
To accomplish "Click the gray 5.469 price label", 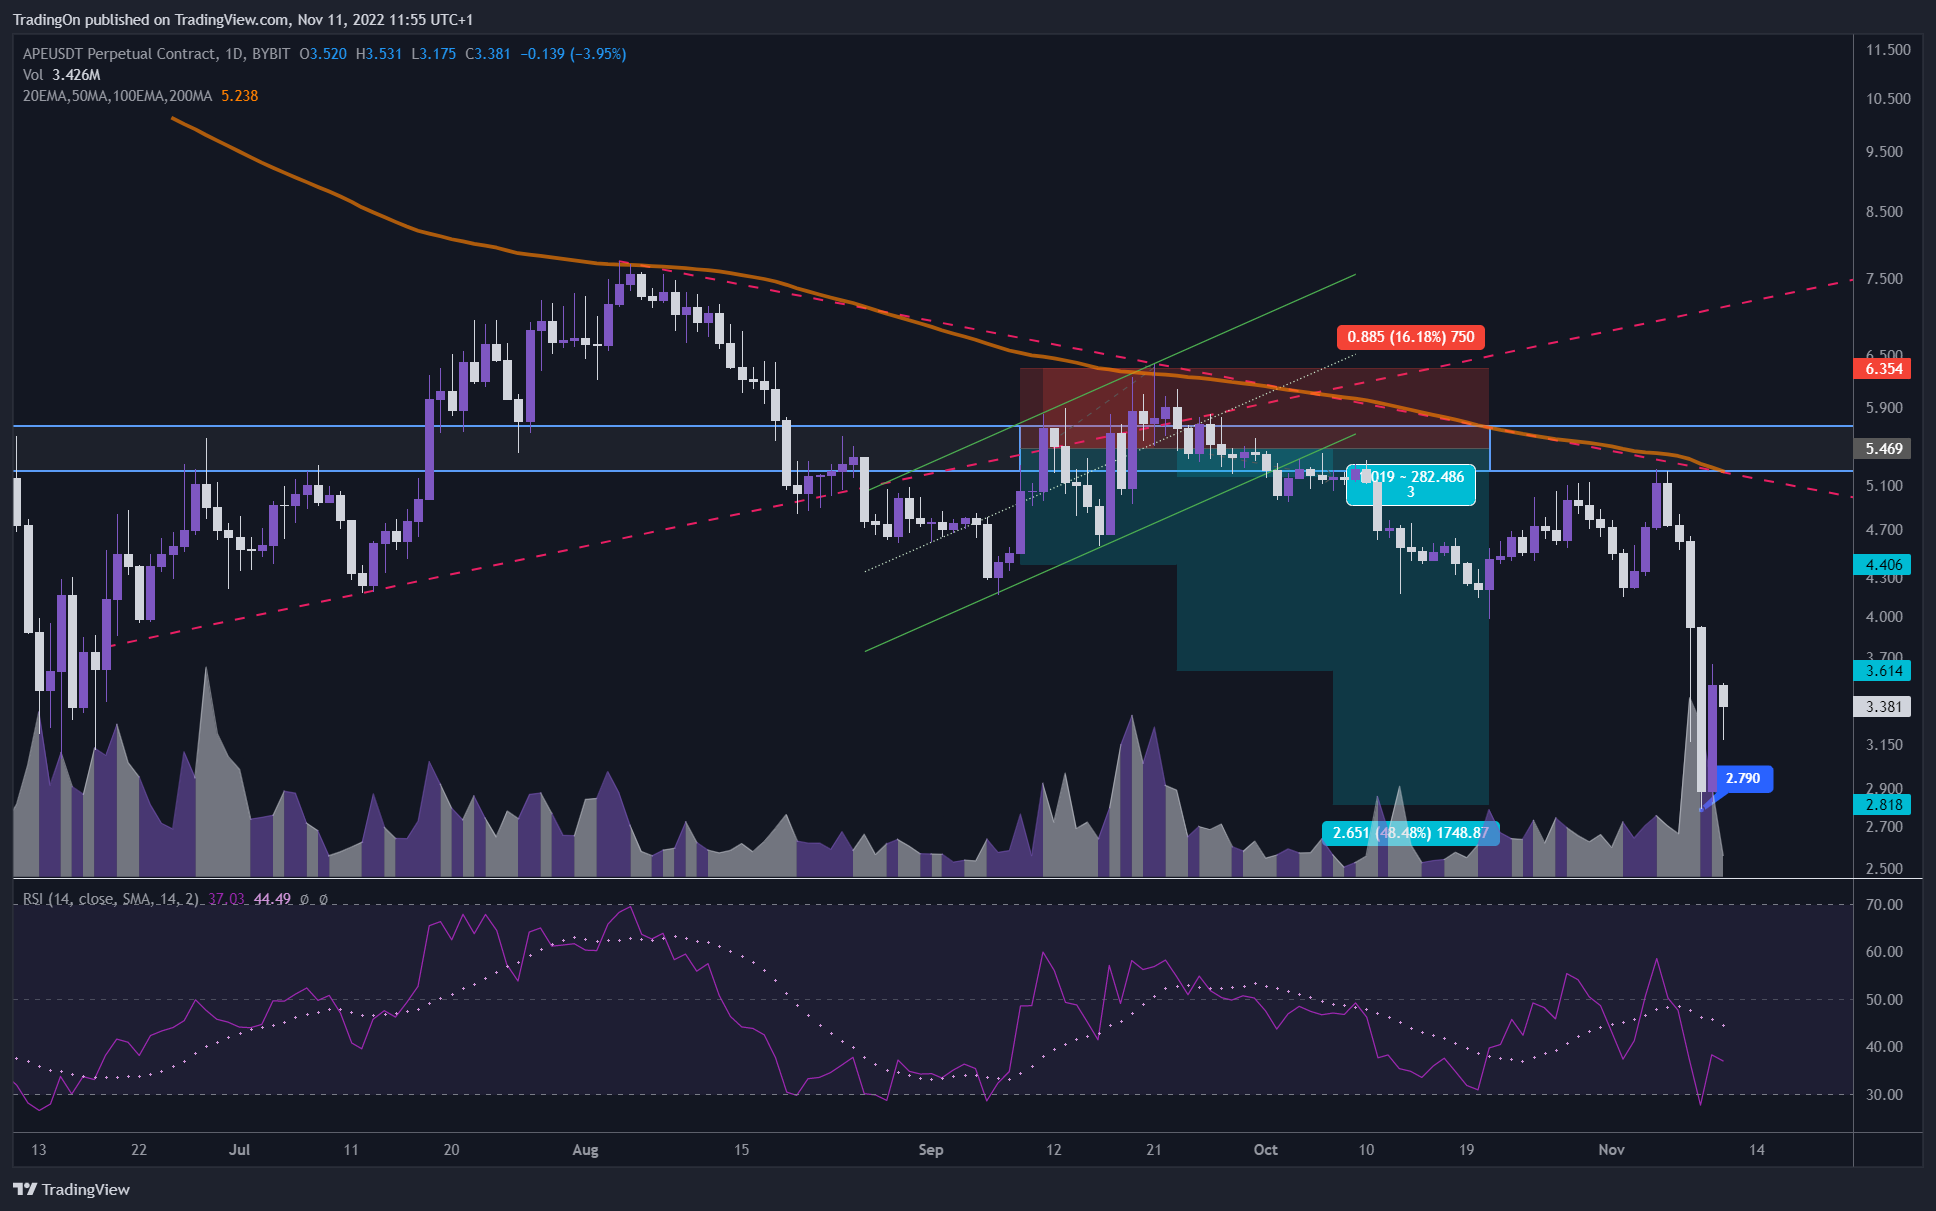I will [1883, 449].
